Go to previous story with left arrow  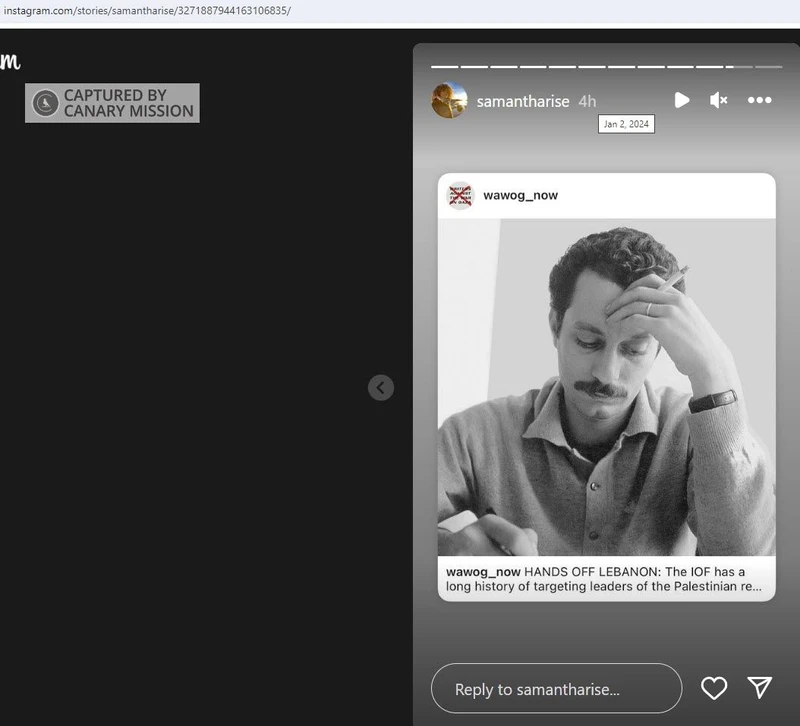tap(381, 387)
